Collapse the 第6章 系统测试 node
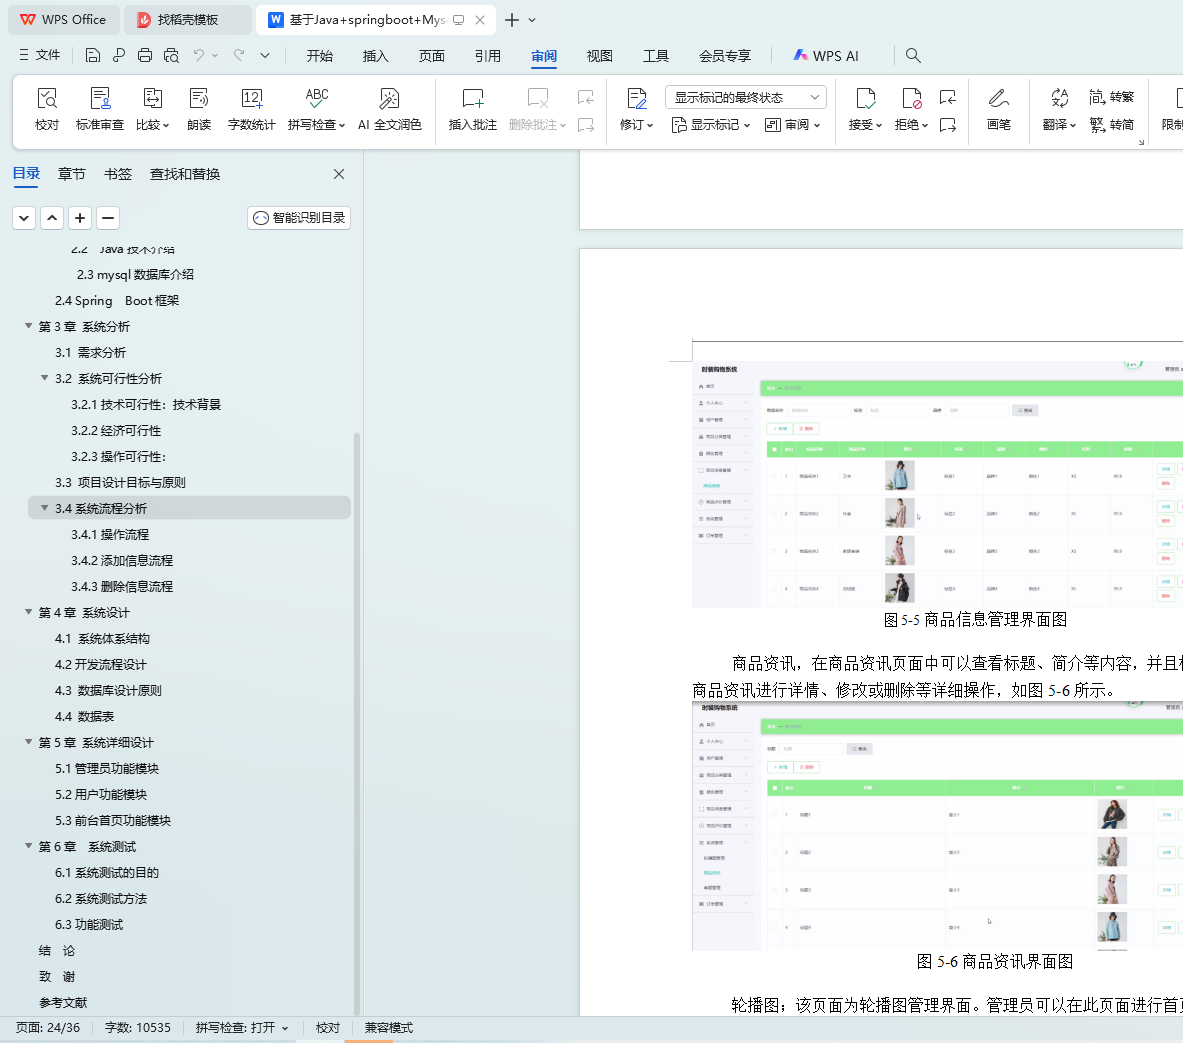This screenshot has height=1043, width=1183. click(x=29, y=846)
